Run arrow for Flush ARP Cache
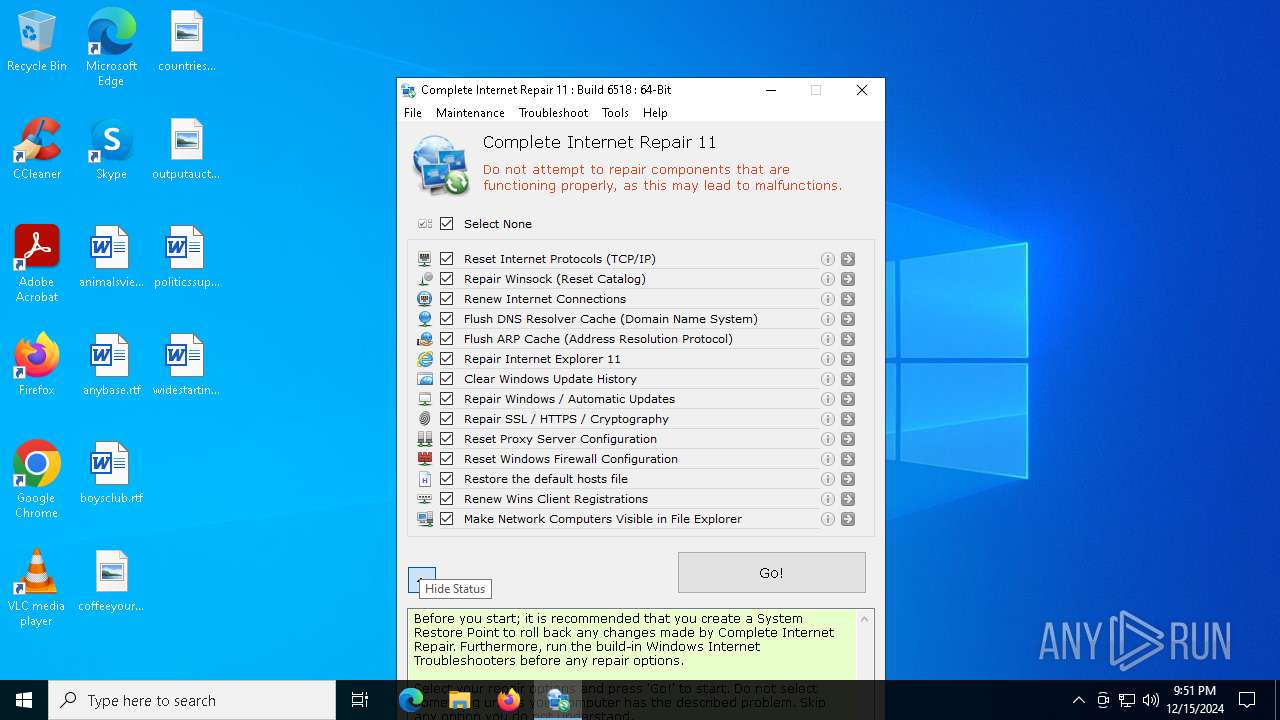1280x720 pixels. click(848, 339)
